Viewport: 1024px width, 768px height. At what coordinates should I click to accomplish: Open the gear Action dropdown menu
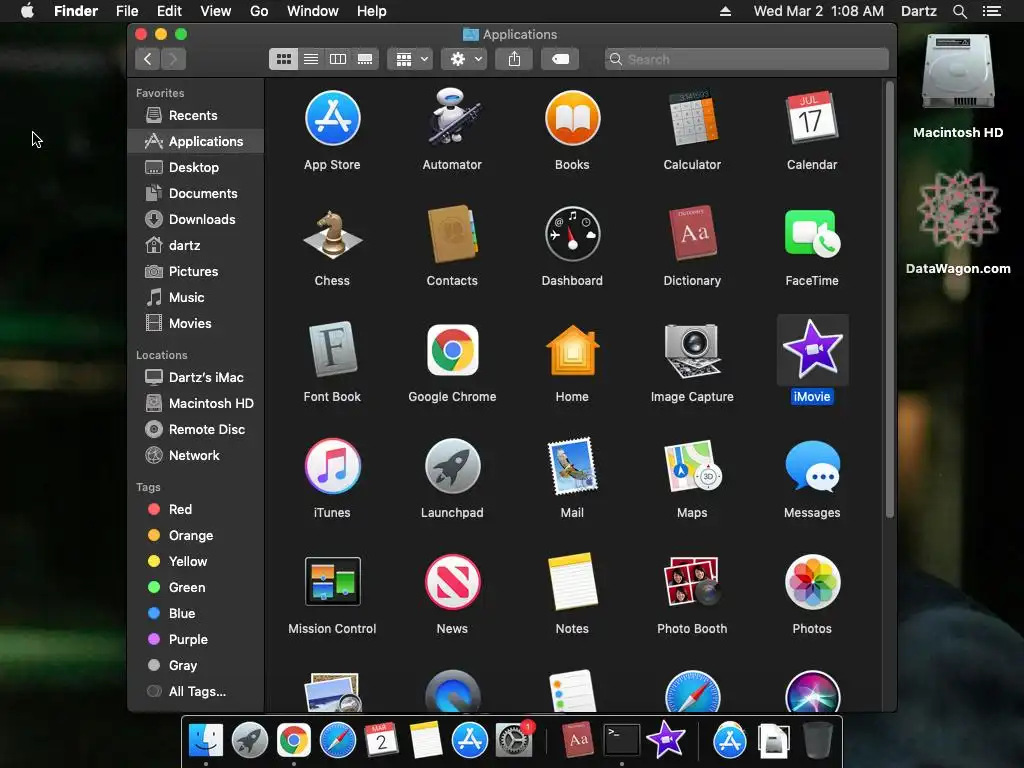(464, 59)
